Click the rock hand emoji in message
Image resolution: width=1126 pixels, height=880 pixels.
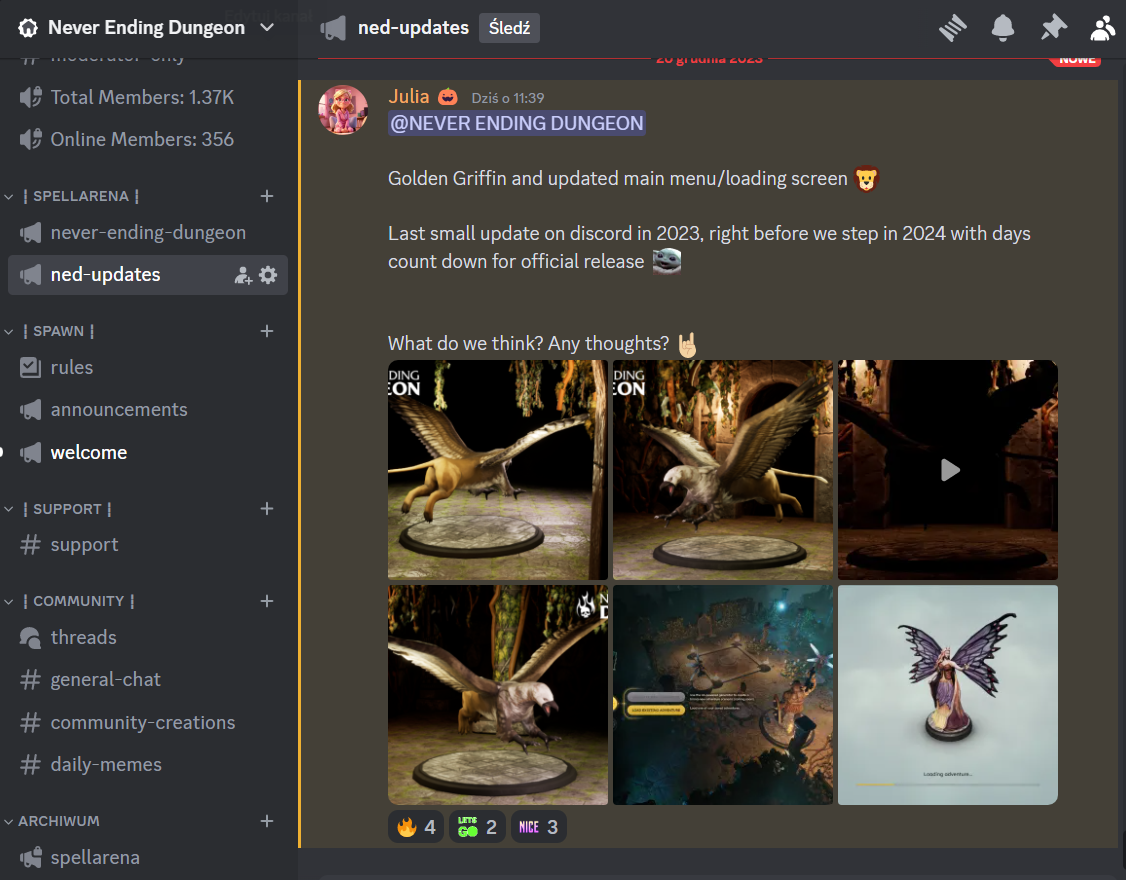coord(687,344)
